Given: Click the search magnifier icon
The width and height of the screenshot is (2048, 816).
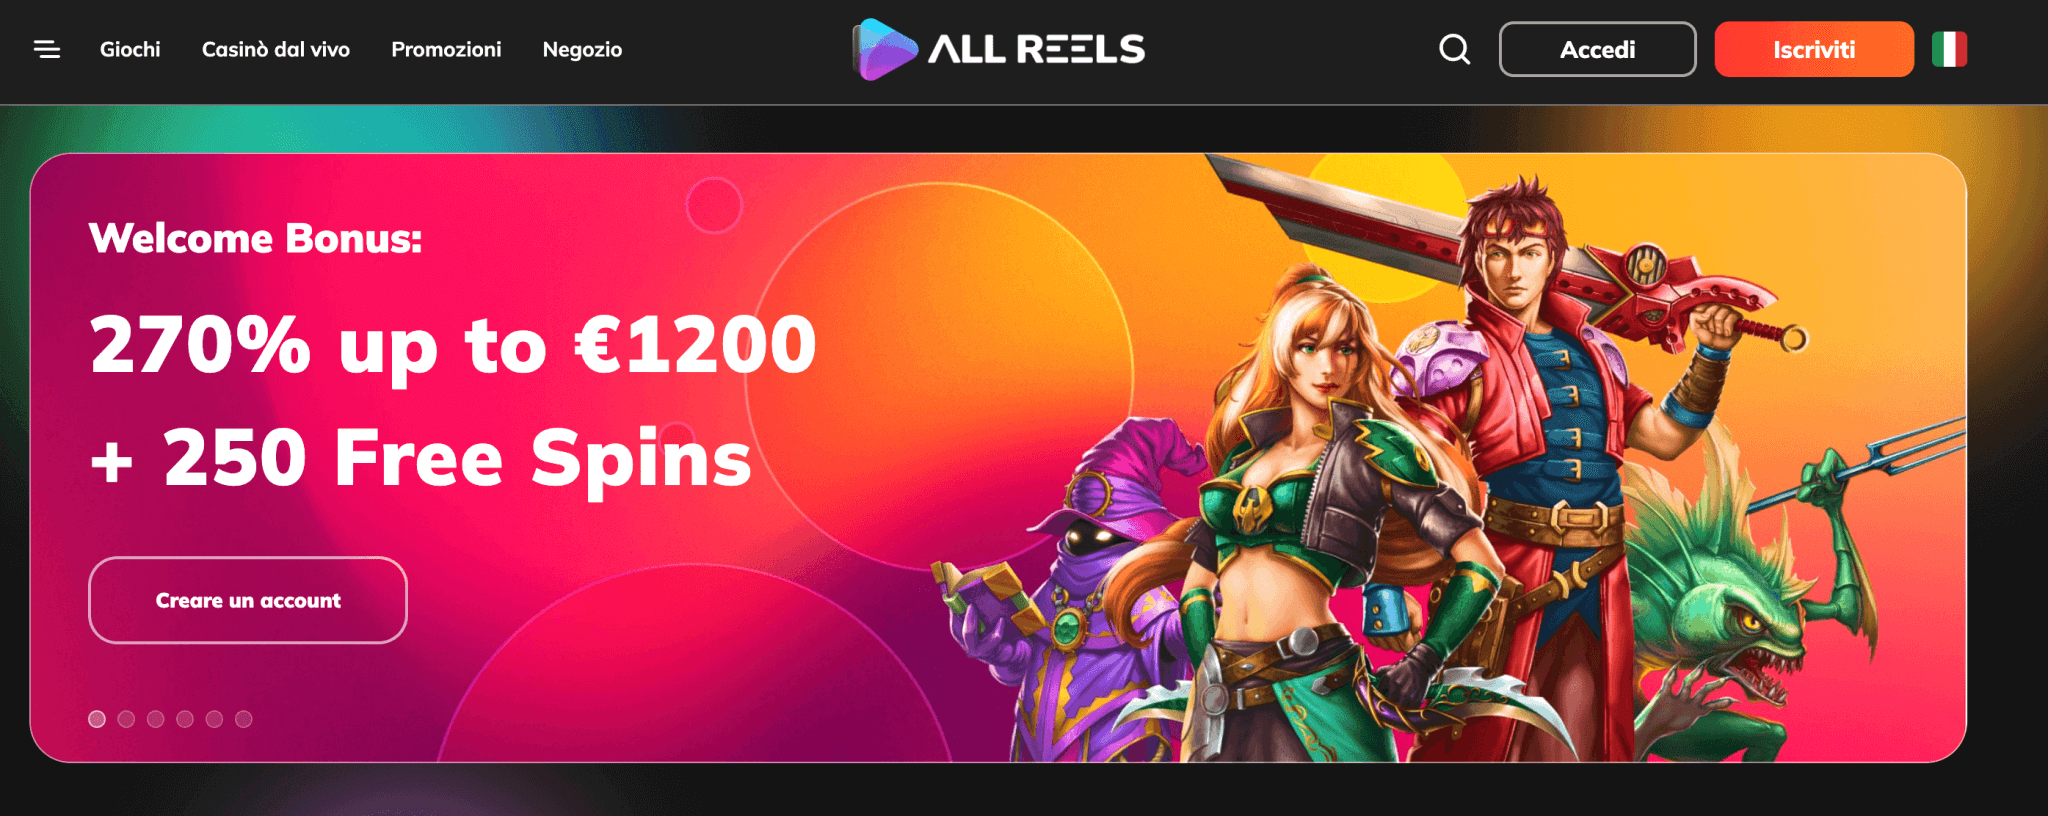Looking at the screenshot, I should click(1455, 49).
